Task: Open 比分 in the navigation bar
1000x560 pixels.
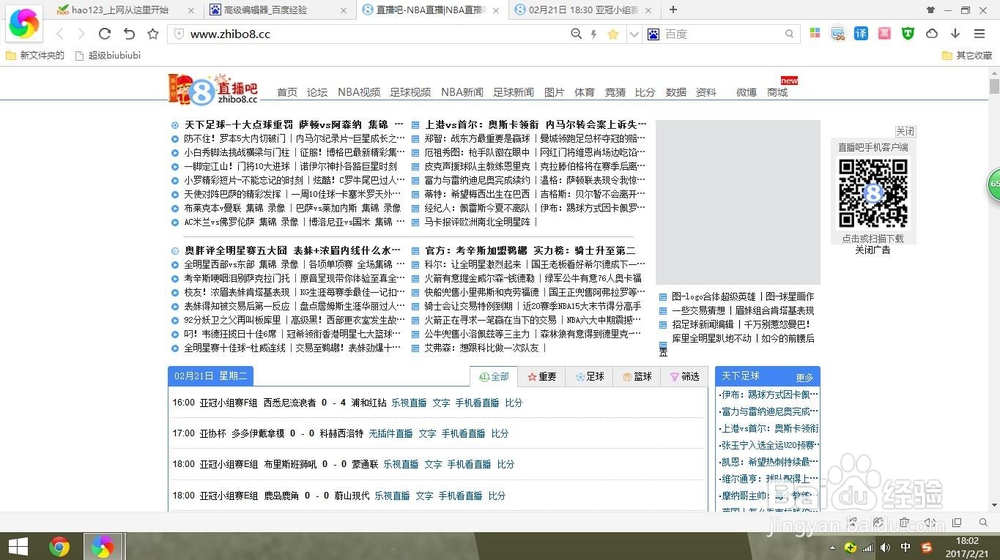Action: pyautogui.click(x=645, y=92)
